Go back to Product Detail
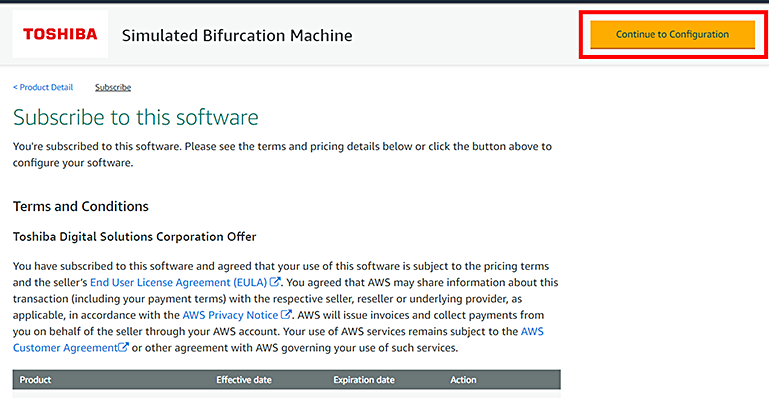Image resolution: width=770 pixels, height=398 pixels. [x=43, y=87]
